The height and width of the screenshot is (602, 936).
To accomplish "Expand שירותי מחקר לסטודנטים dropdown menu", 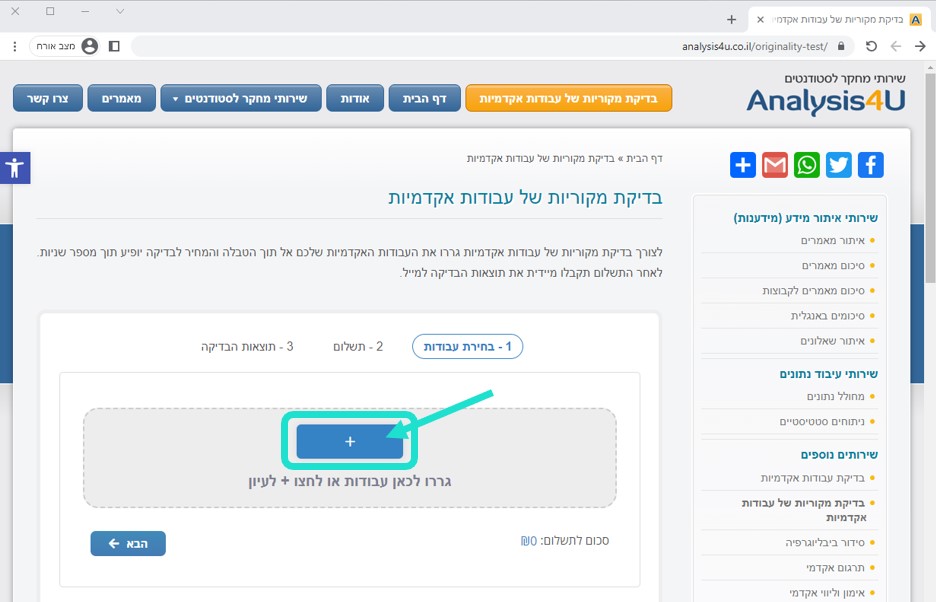I will 241,99.
